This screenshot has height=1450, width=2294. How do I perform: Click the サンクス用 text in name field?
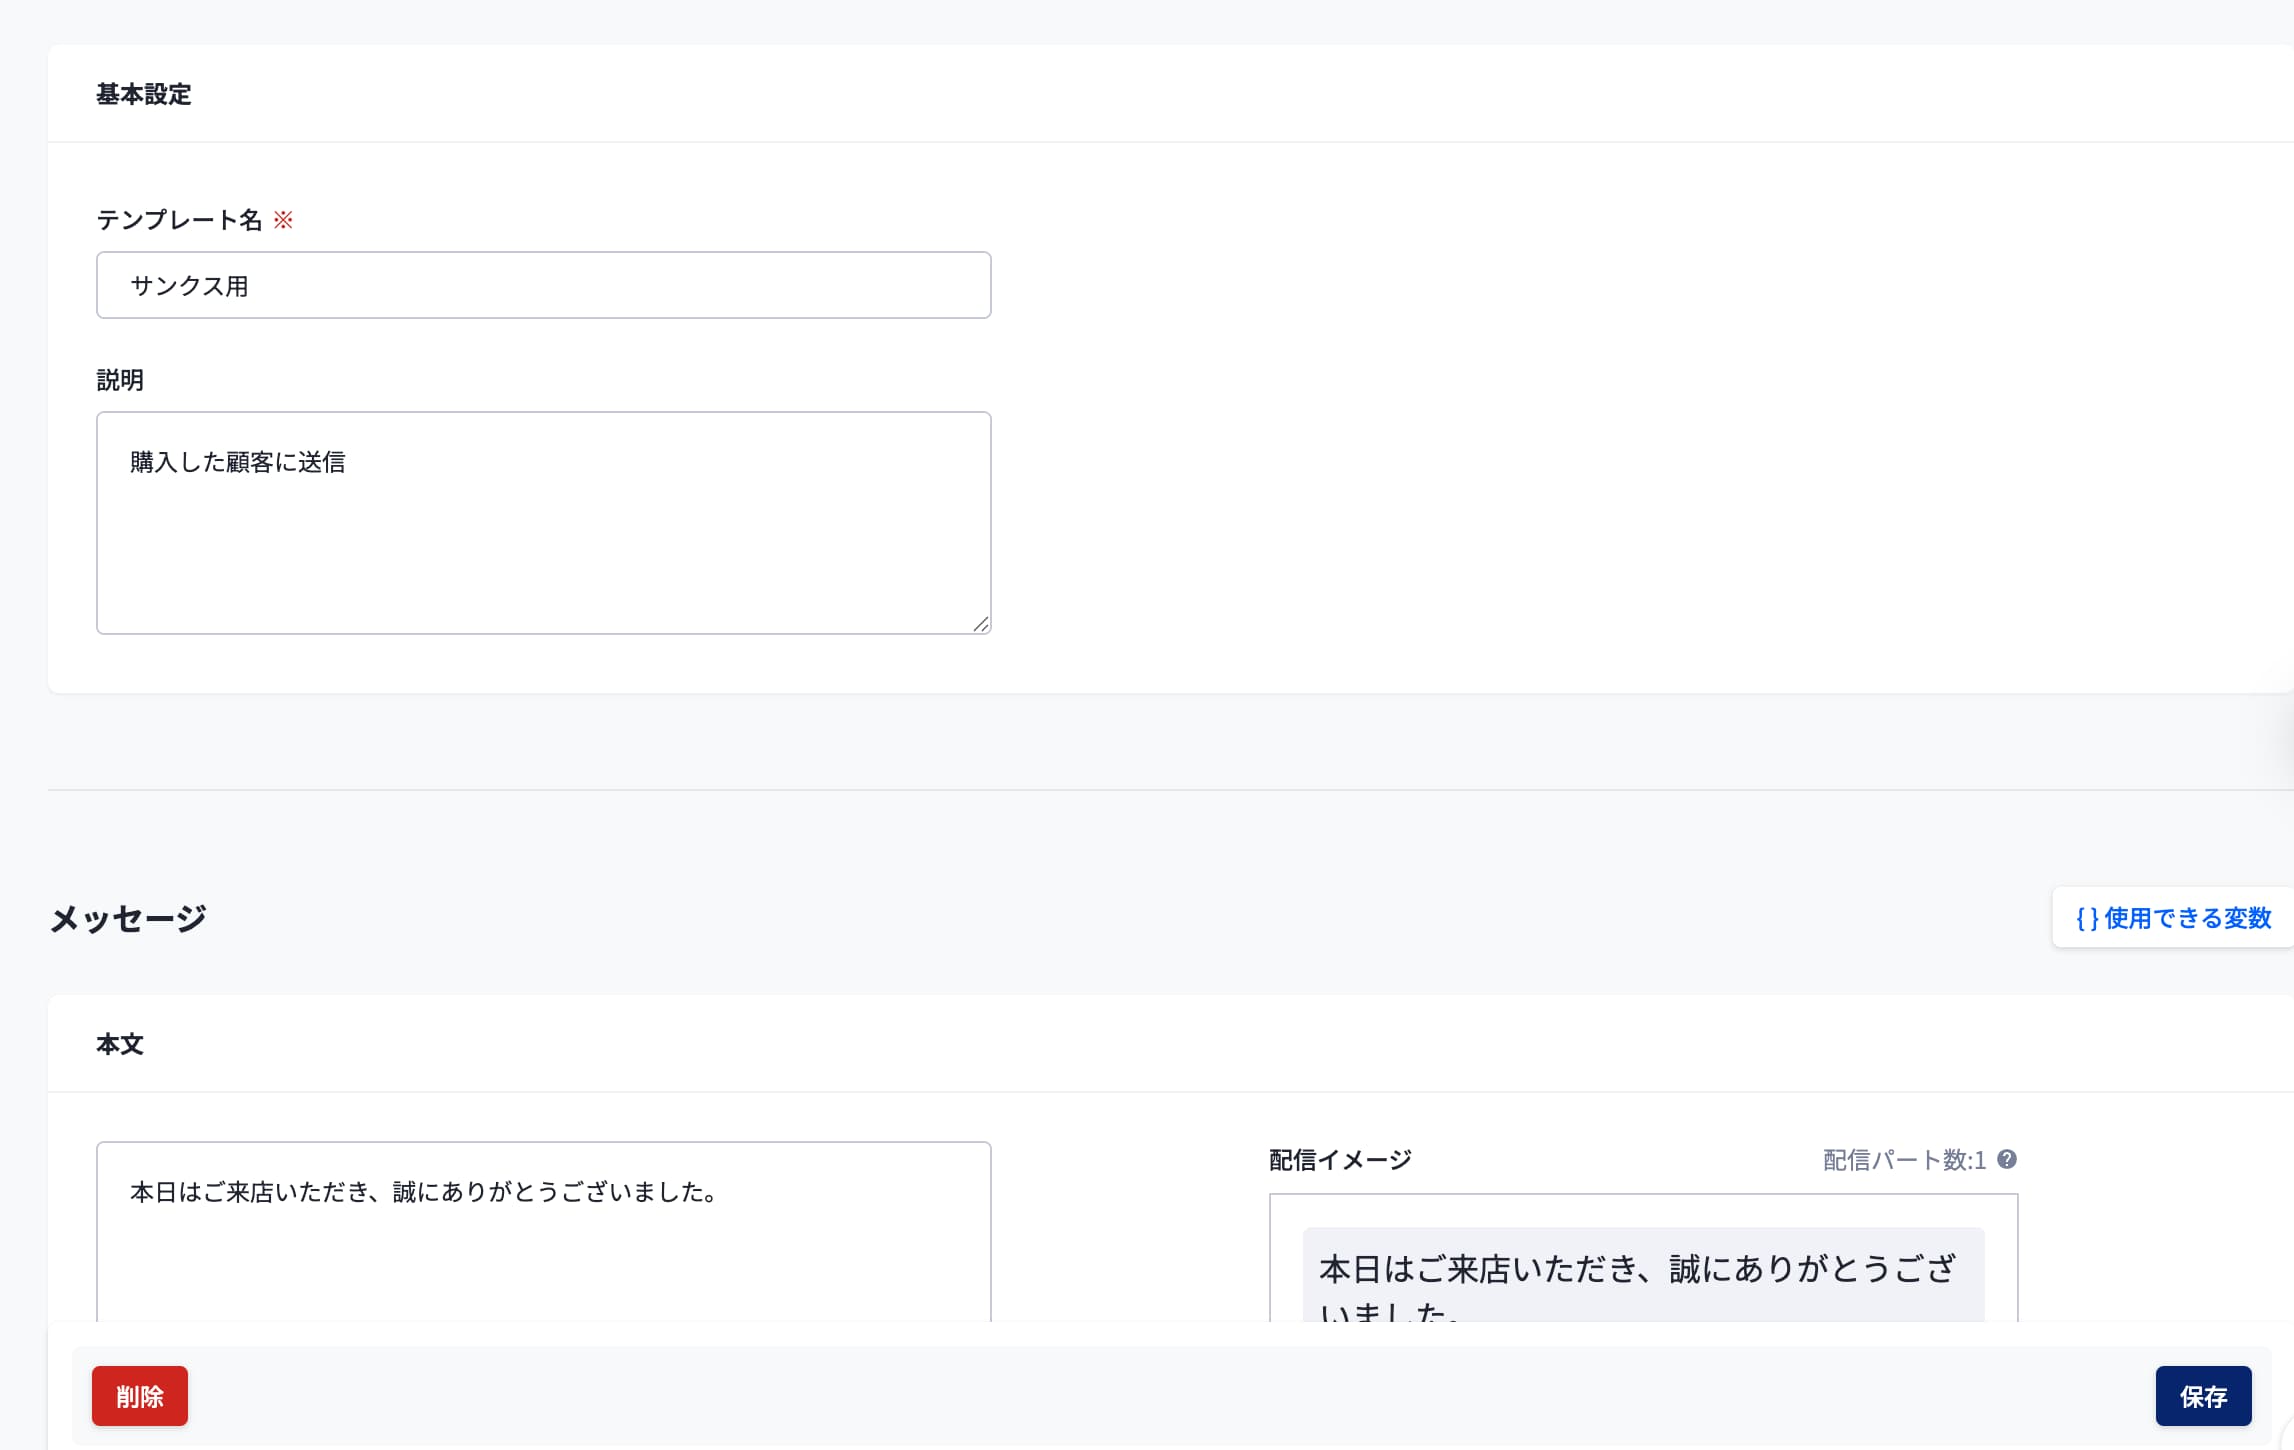tap(189, 286)
